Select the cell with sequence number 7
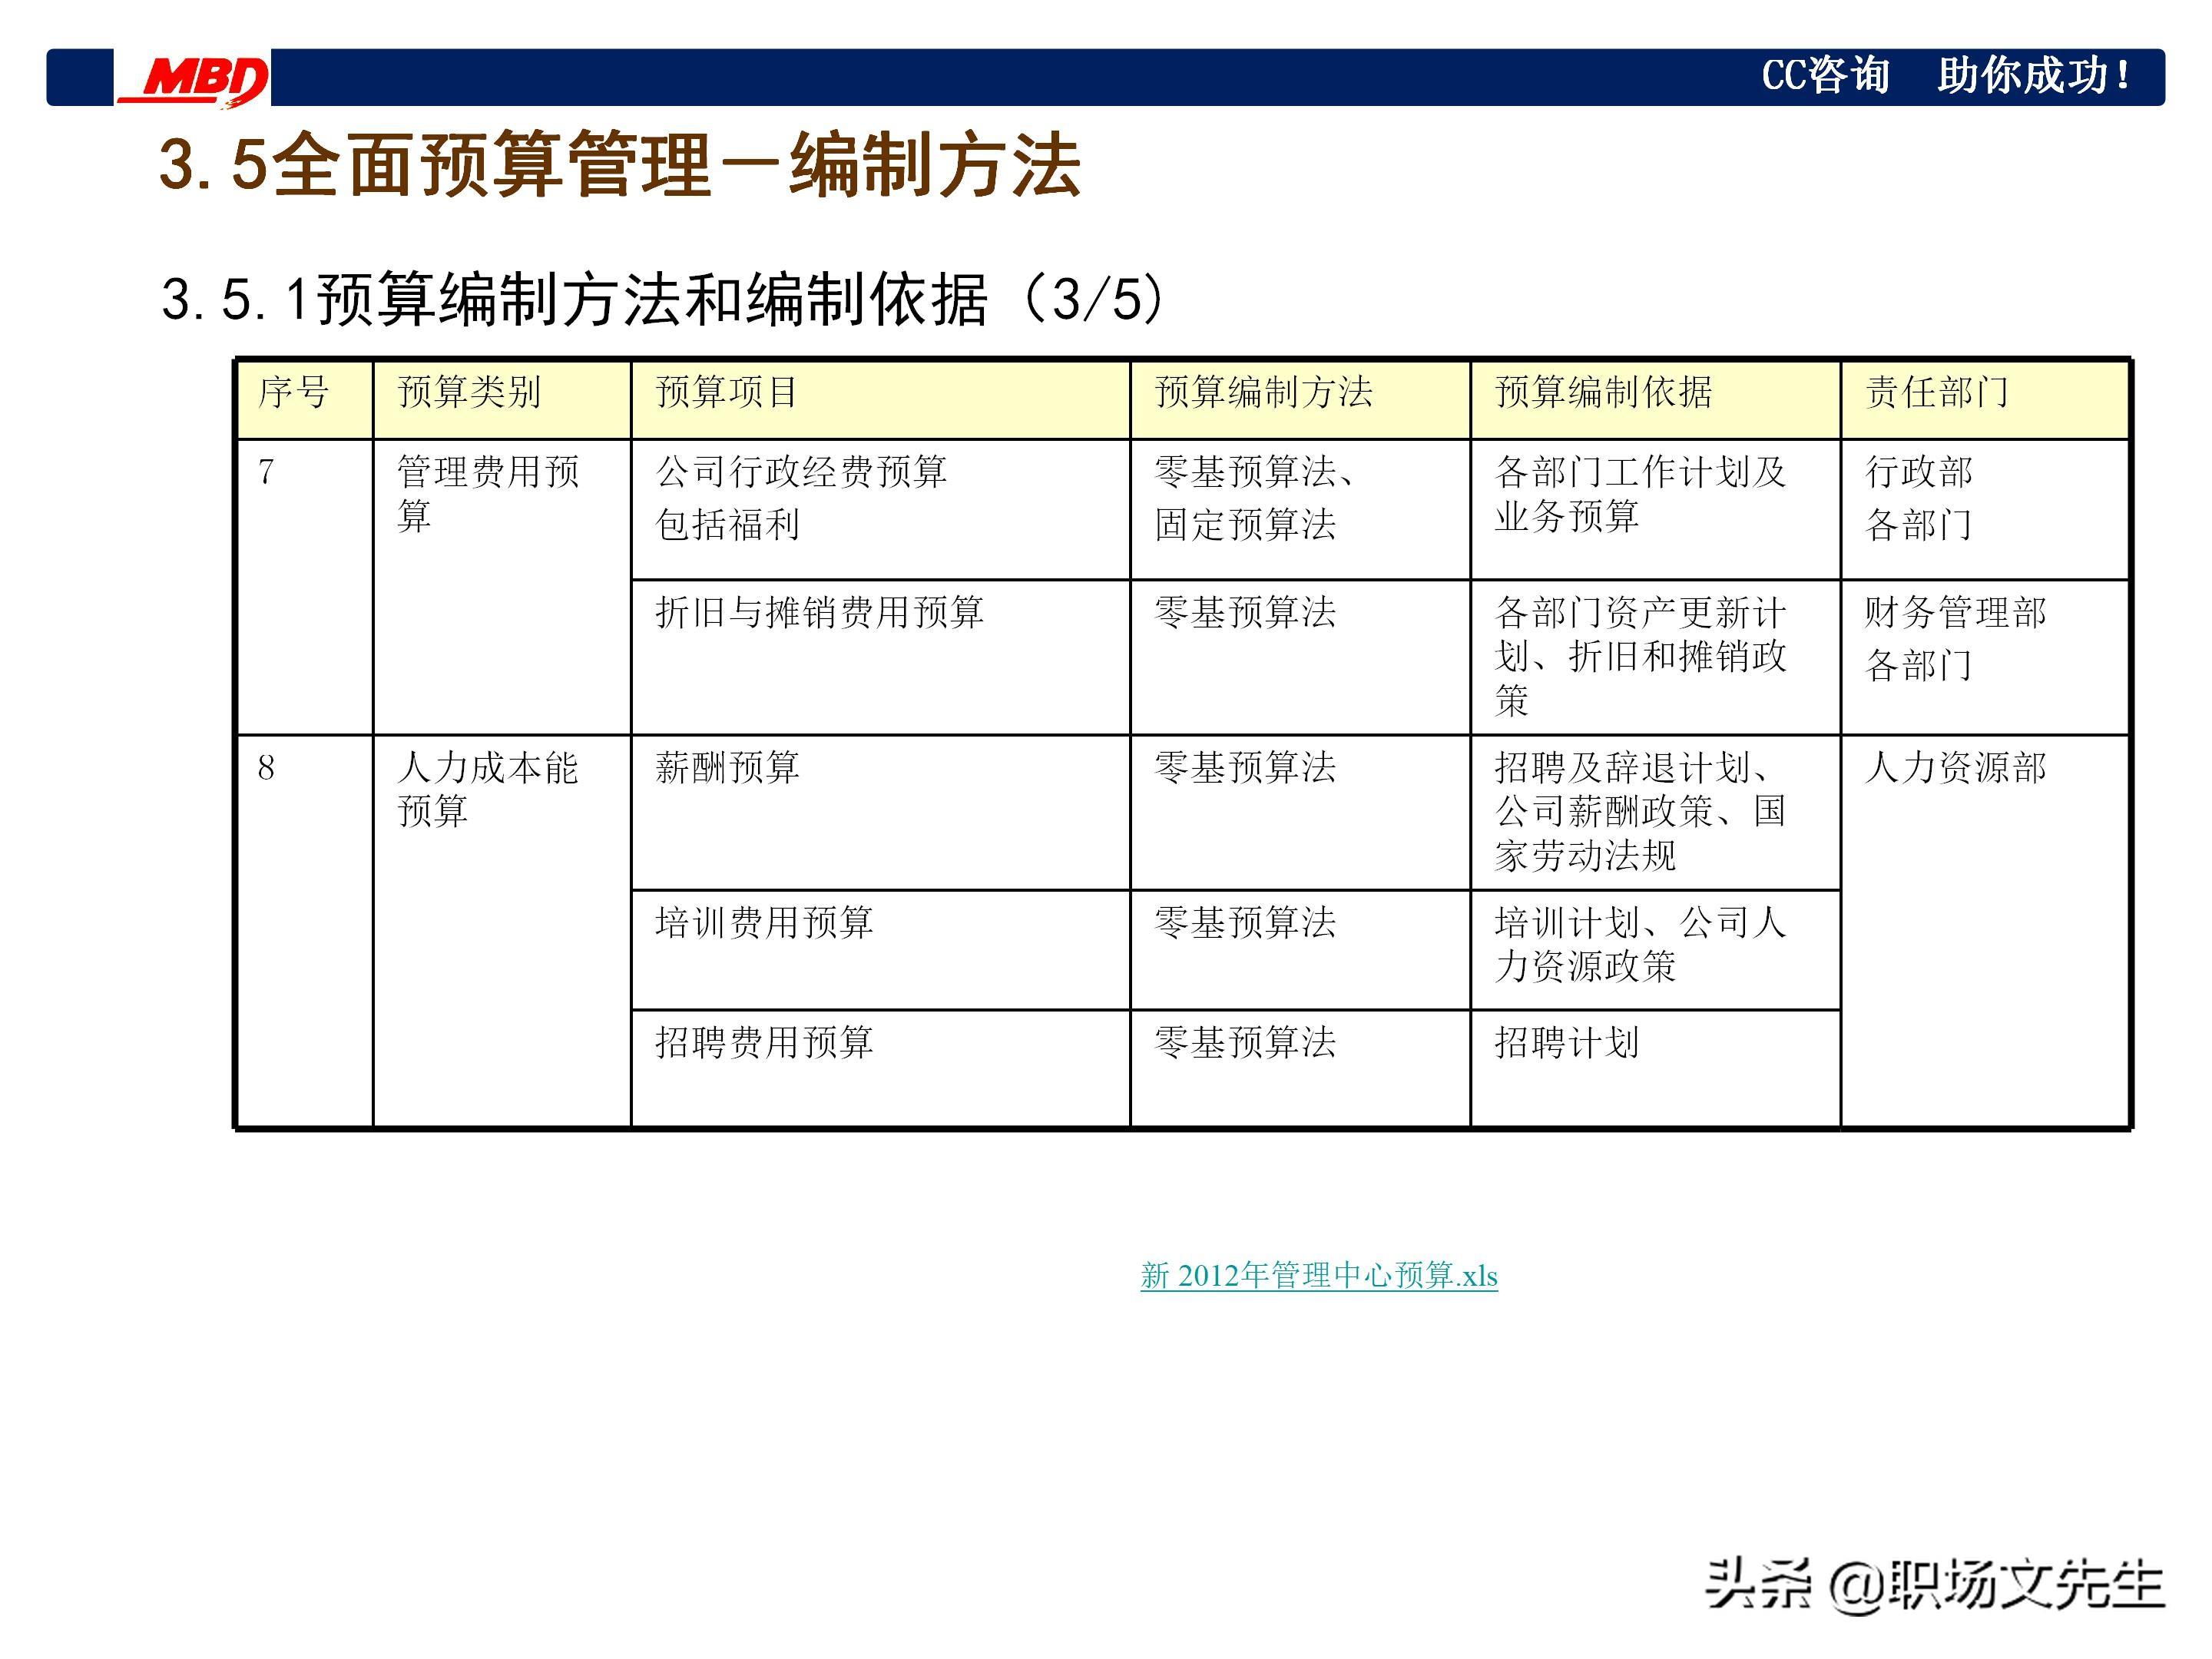Screen dimensions: 2212x1659 (x=304, y=587)
